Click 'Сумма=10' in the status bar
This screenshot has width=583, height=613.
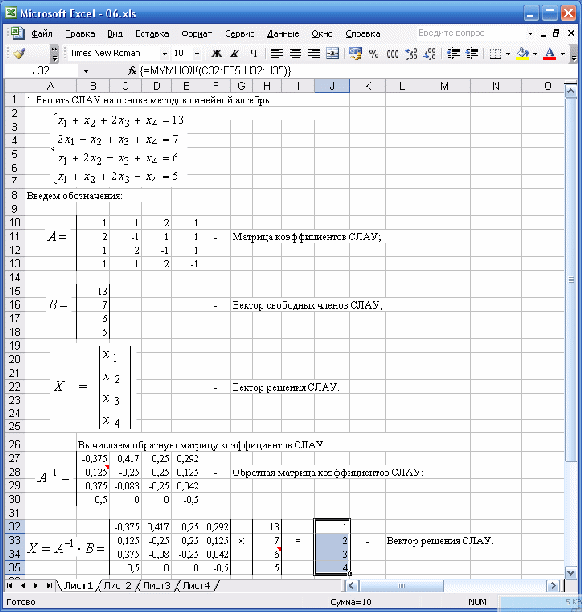[350, 602]
